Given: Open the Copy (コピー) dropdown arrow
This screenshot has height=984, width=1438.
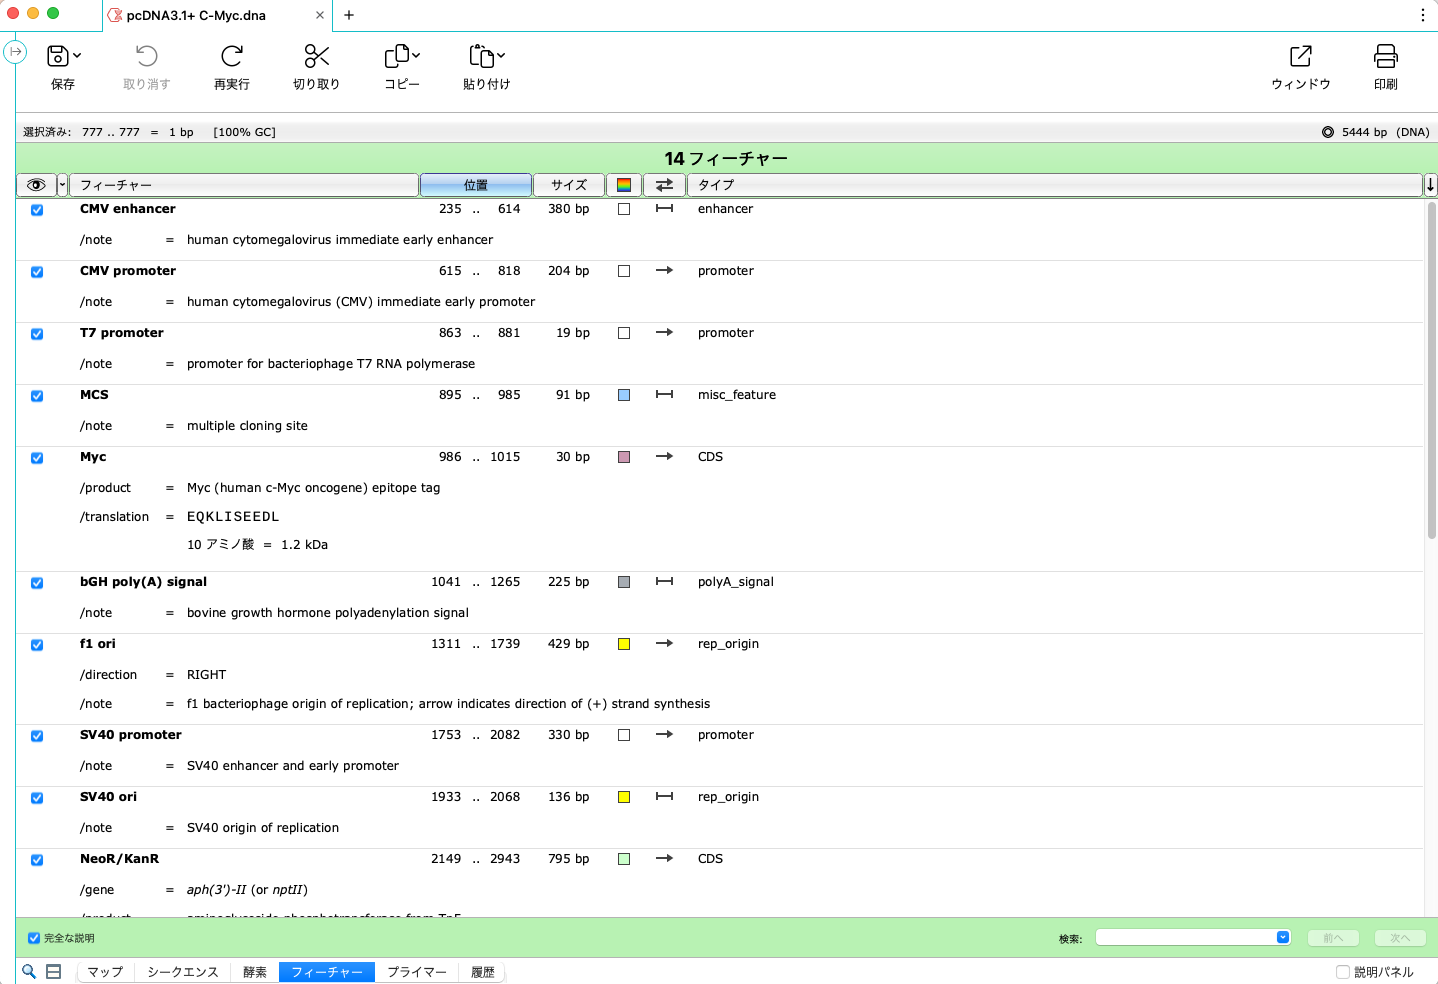Looking at the screenshot, I should pos(416,56).
